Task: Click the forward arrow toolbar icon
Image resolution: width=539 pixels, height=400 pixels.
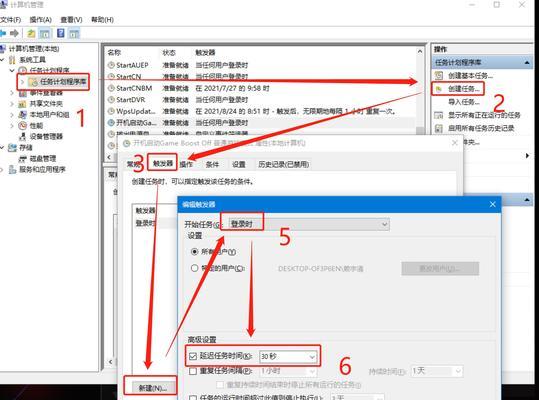Action: [14, 33]
